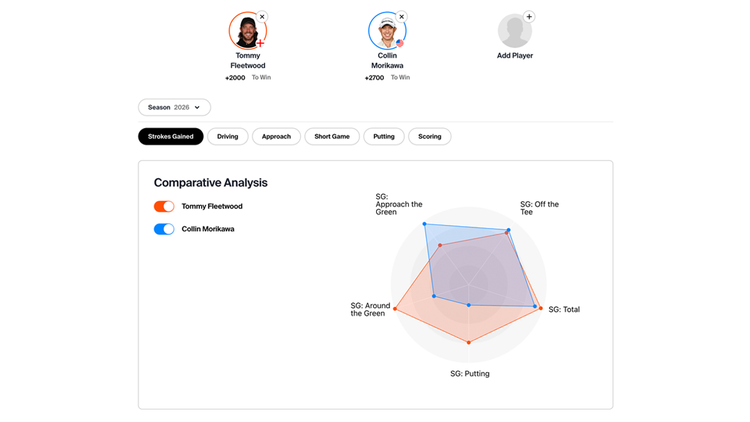Select the Strokes Gained tab
The height and width of the screenshot is (422, 750).
click(170, 136)
